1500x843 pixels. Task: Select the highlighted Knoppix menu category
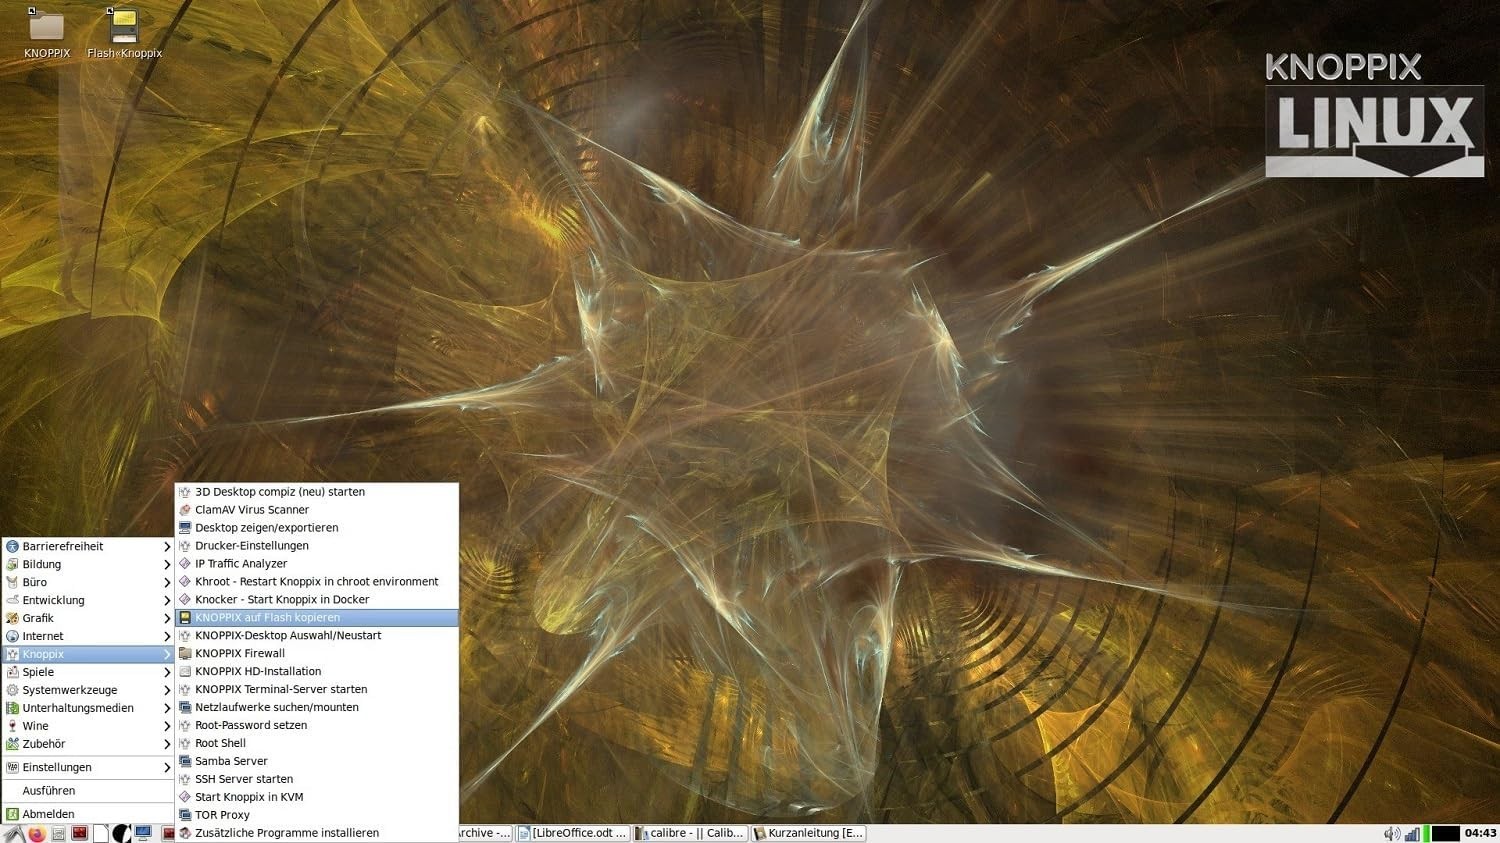coord(88,654)
